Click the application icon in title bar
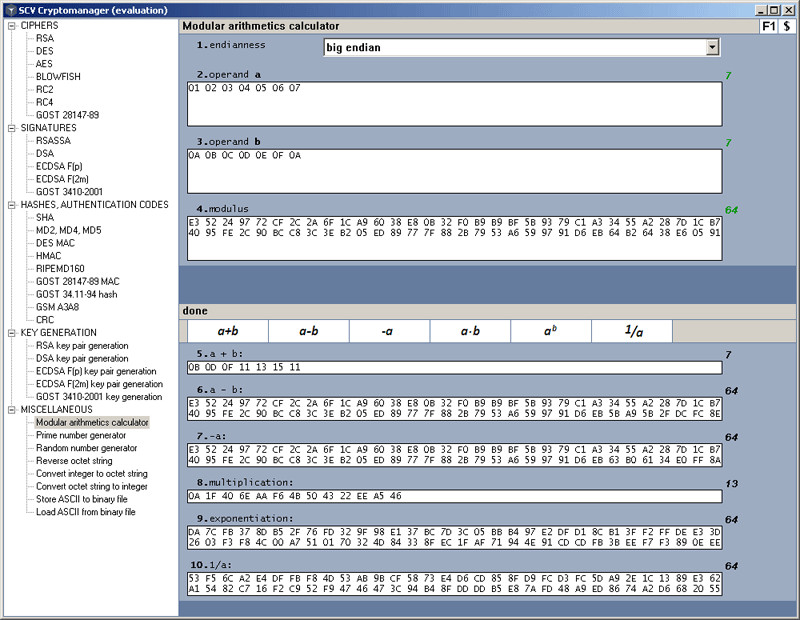 coord(10,10)
